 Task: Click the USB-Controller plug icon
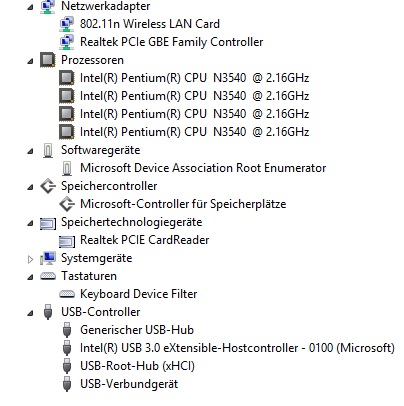pyautogui.click(x=48, y=312)
